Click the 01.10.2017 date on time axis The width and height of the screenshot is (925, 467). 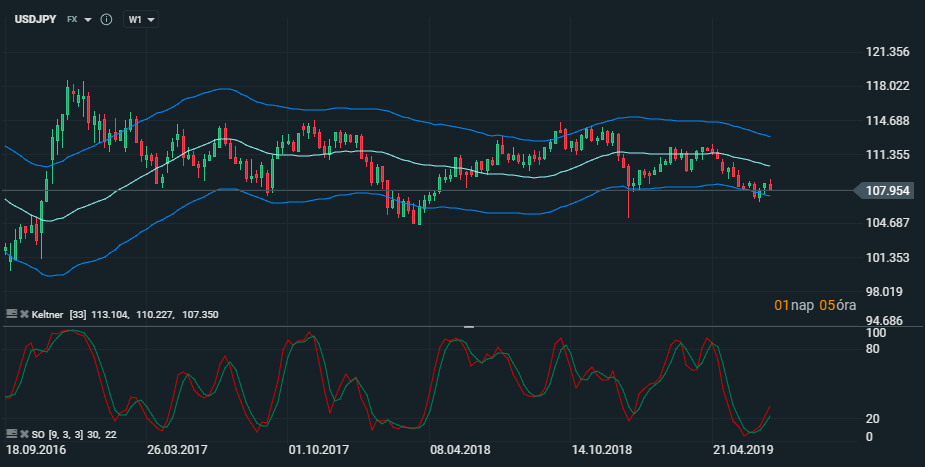pyautogui.click(x=318, y=450)
